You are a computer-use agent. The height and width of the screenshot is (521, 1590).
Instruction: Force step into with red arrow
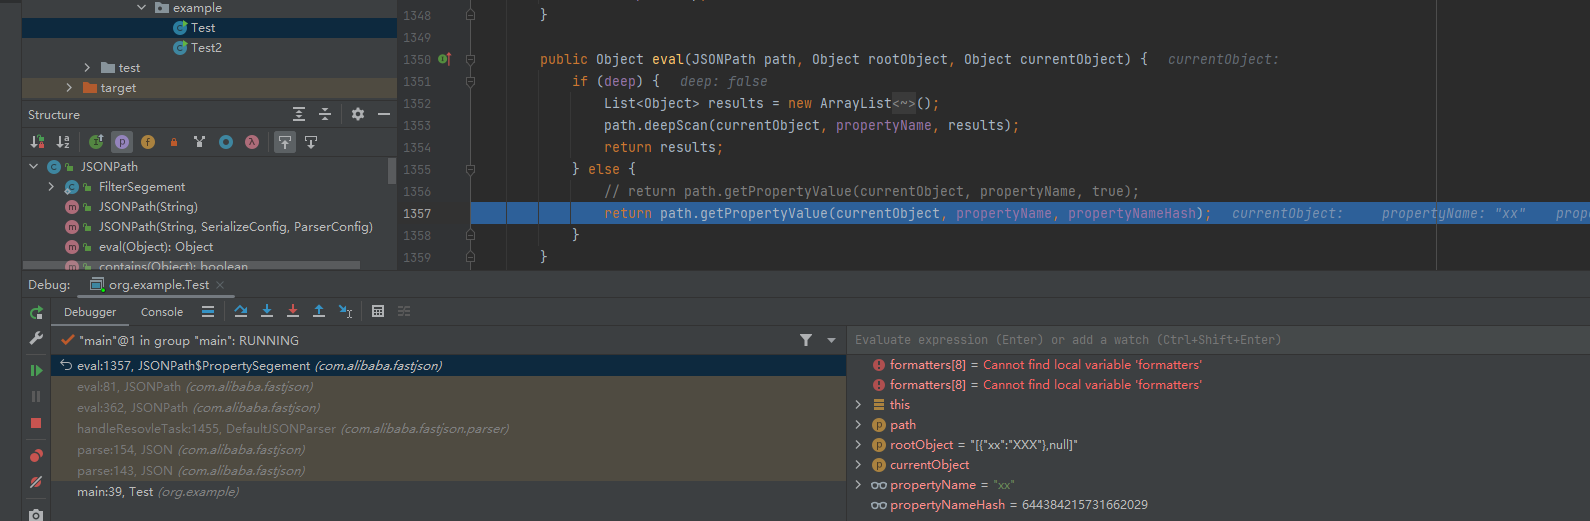click(293, 311)
